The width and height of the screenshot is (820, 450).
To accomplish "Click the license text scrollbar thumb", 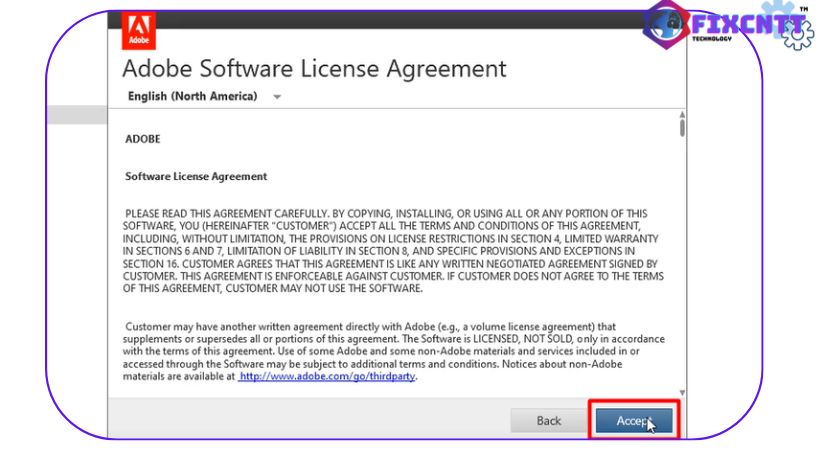I will 682,128.
